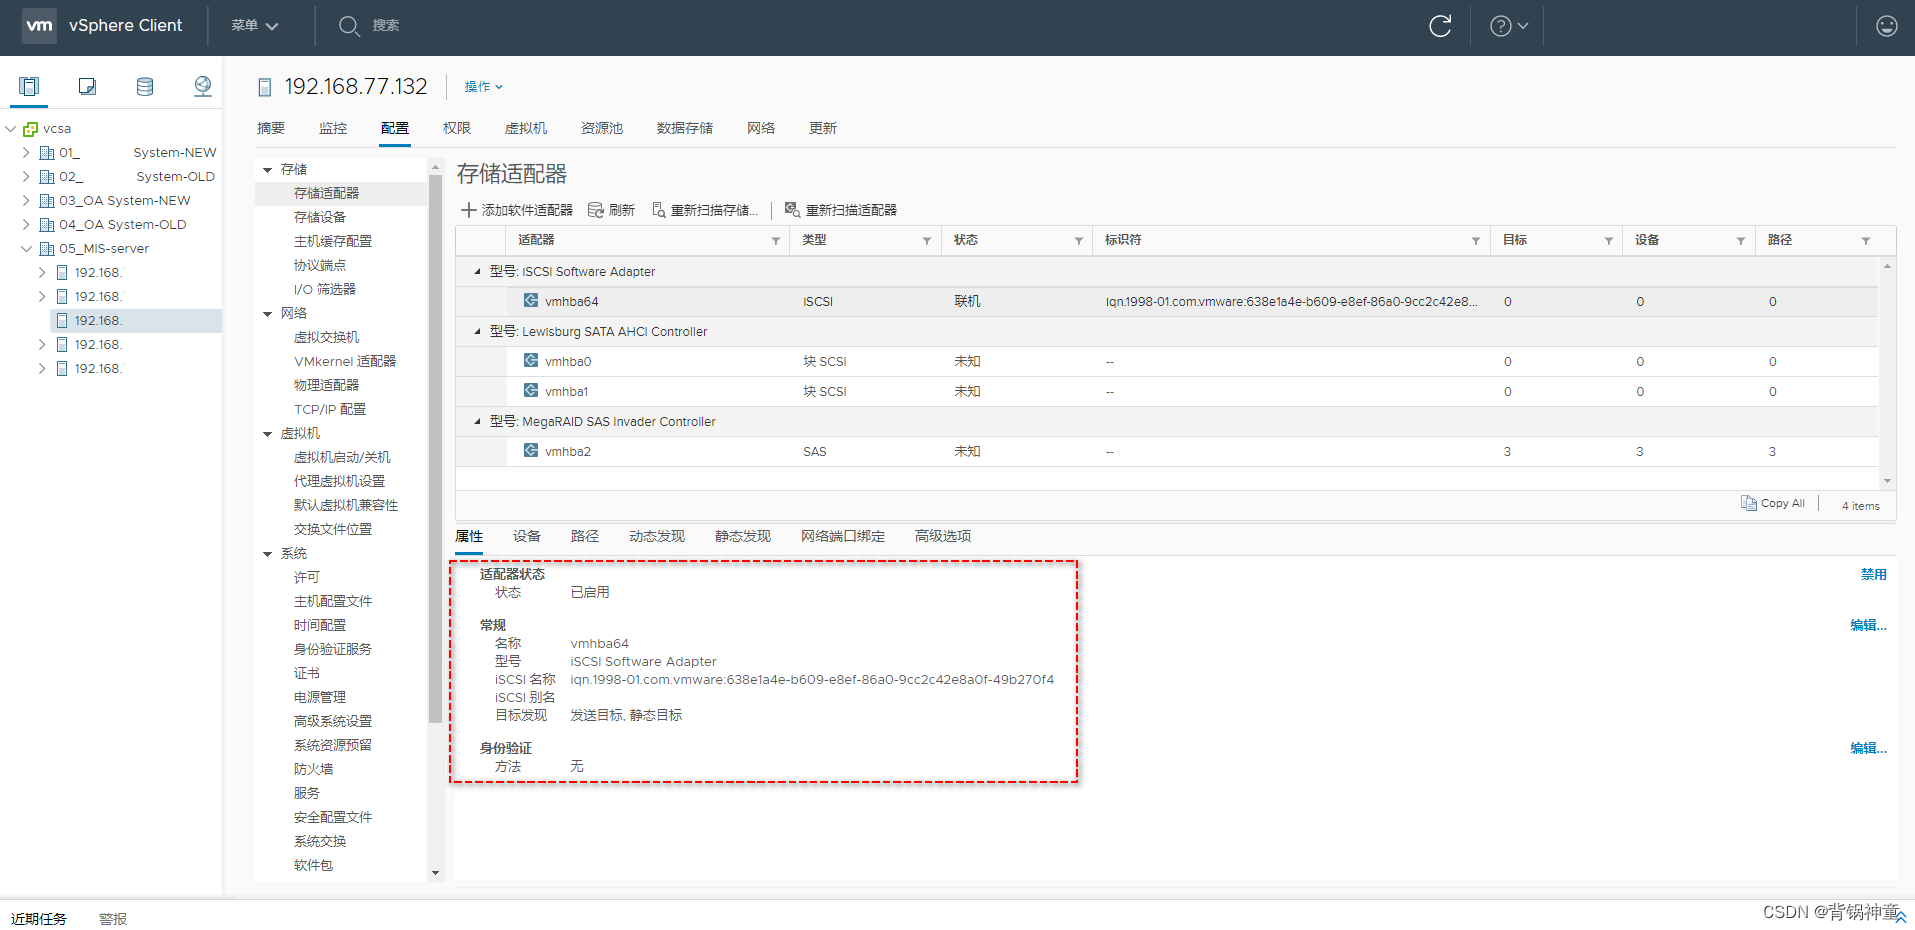Click the 刷新 refresh icon in adapter toolbar
The image size is (1915, 930).
tap(593, 209)
